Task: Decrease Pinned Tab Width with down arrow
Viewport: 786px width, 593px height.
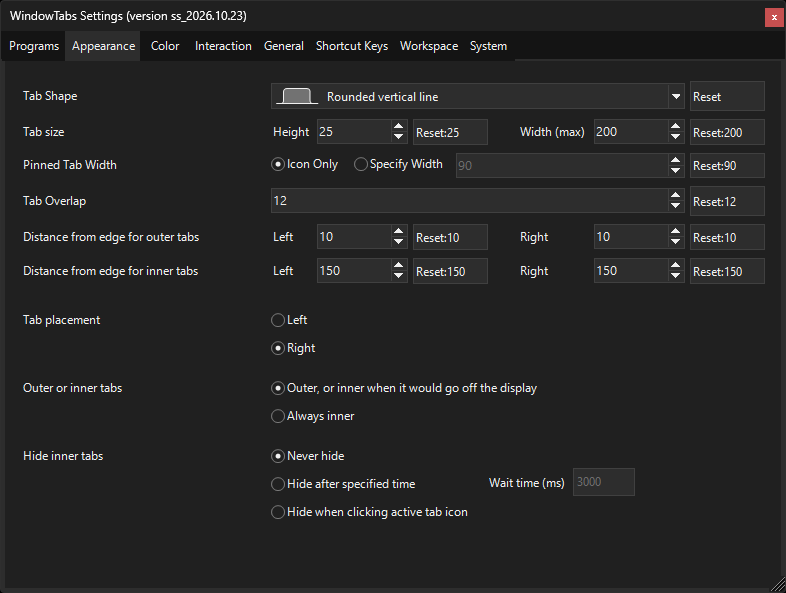Action: 676,171
